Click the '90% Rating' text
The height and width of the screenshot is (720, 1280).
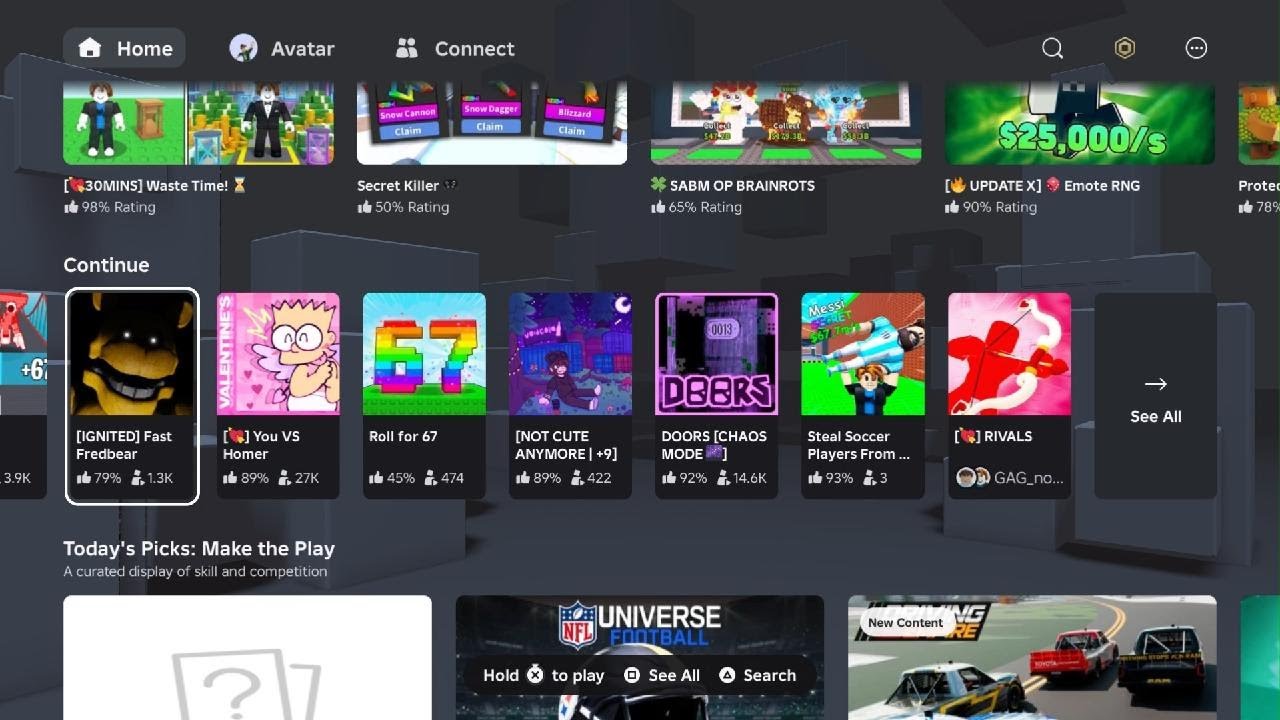coord(1000,207)
